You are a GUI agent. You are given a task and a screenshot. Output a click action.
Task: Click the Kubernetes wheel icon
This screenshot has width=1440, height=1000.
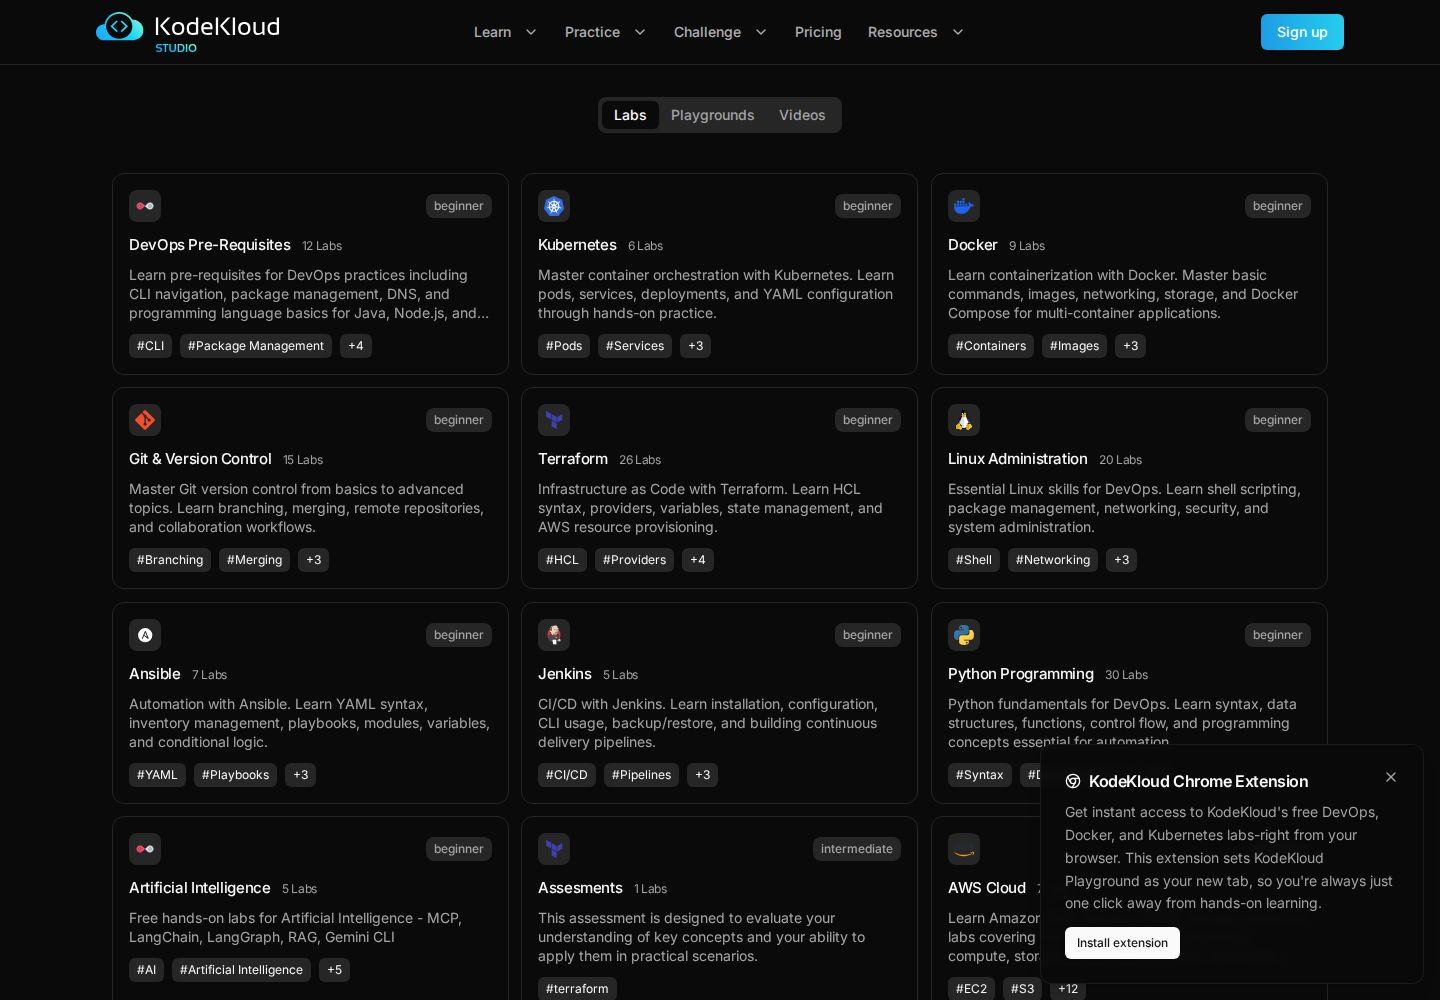pos(554,206)
